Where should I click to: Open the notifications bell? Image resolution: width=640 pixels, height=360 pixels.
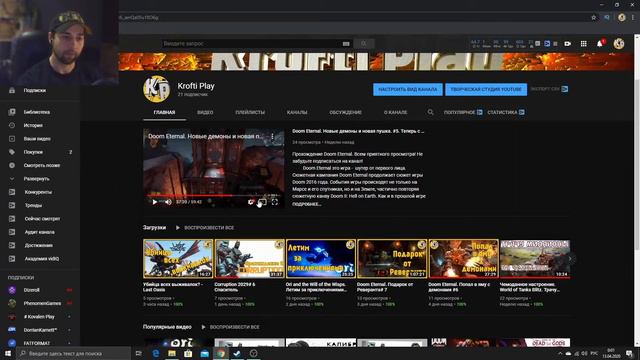coord(600,44)
